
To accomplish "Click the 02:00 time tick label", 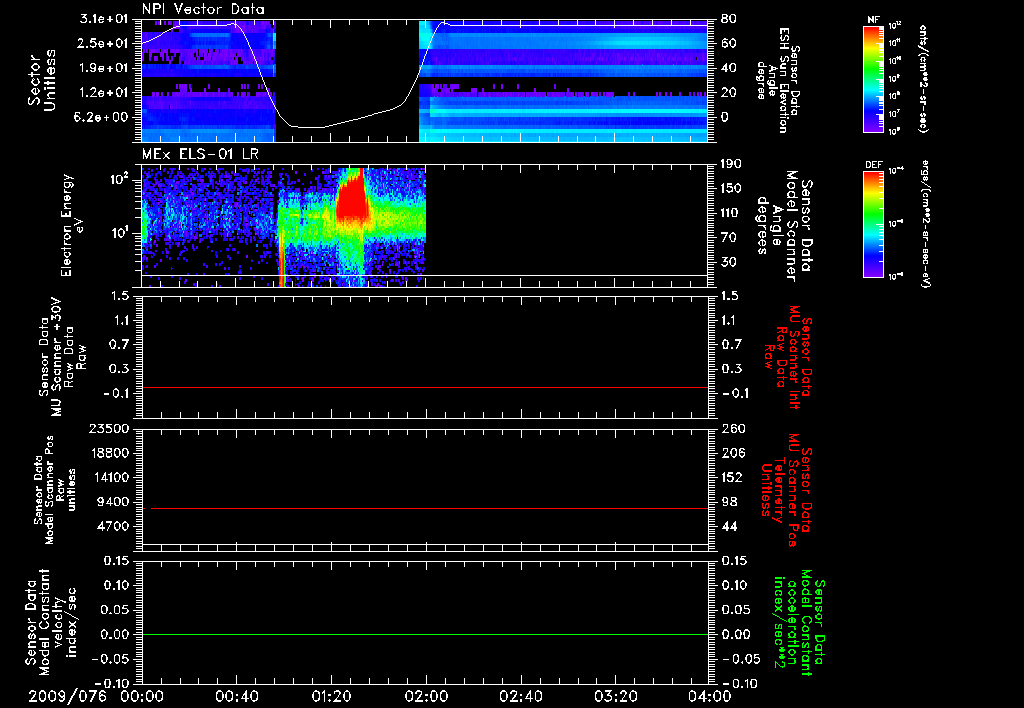I will point(426,696).
